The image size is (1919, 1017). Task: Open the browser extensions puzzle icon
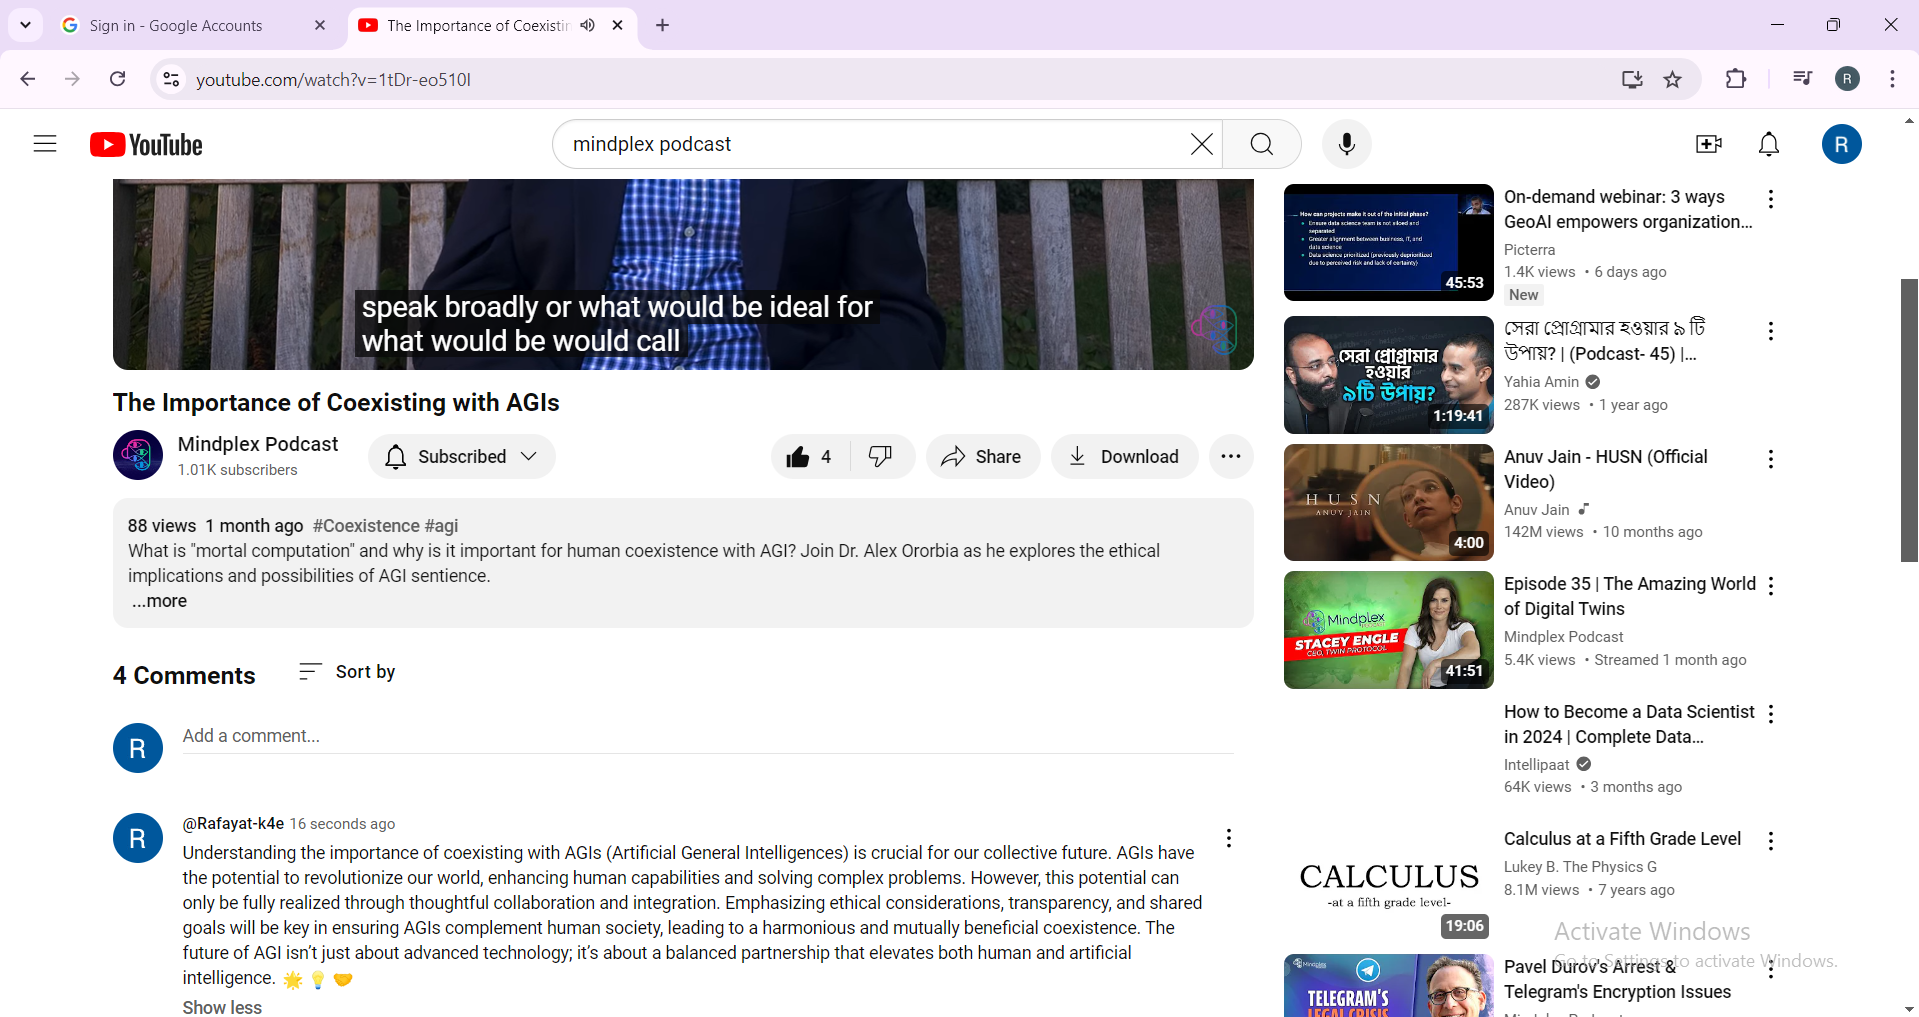pos(1736,79)
